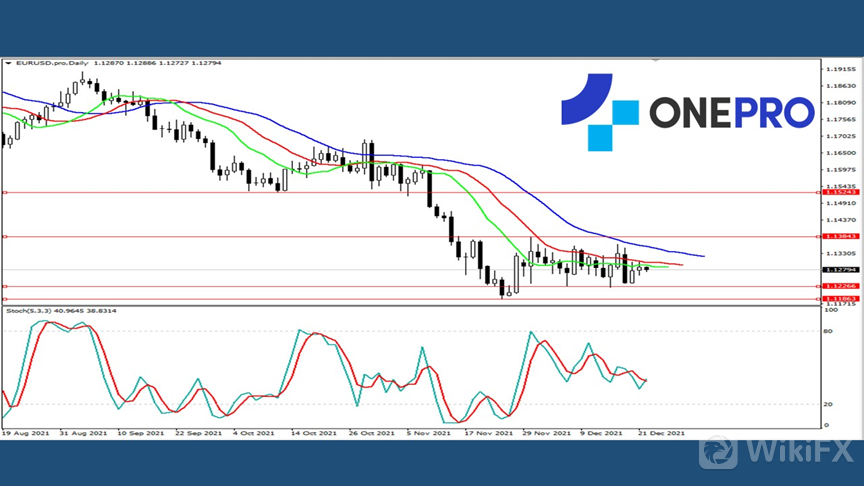Click the small triangle beside the EURUSD.pro title
Viewport: 864px width, 486px height.
[7, 63]
